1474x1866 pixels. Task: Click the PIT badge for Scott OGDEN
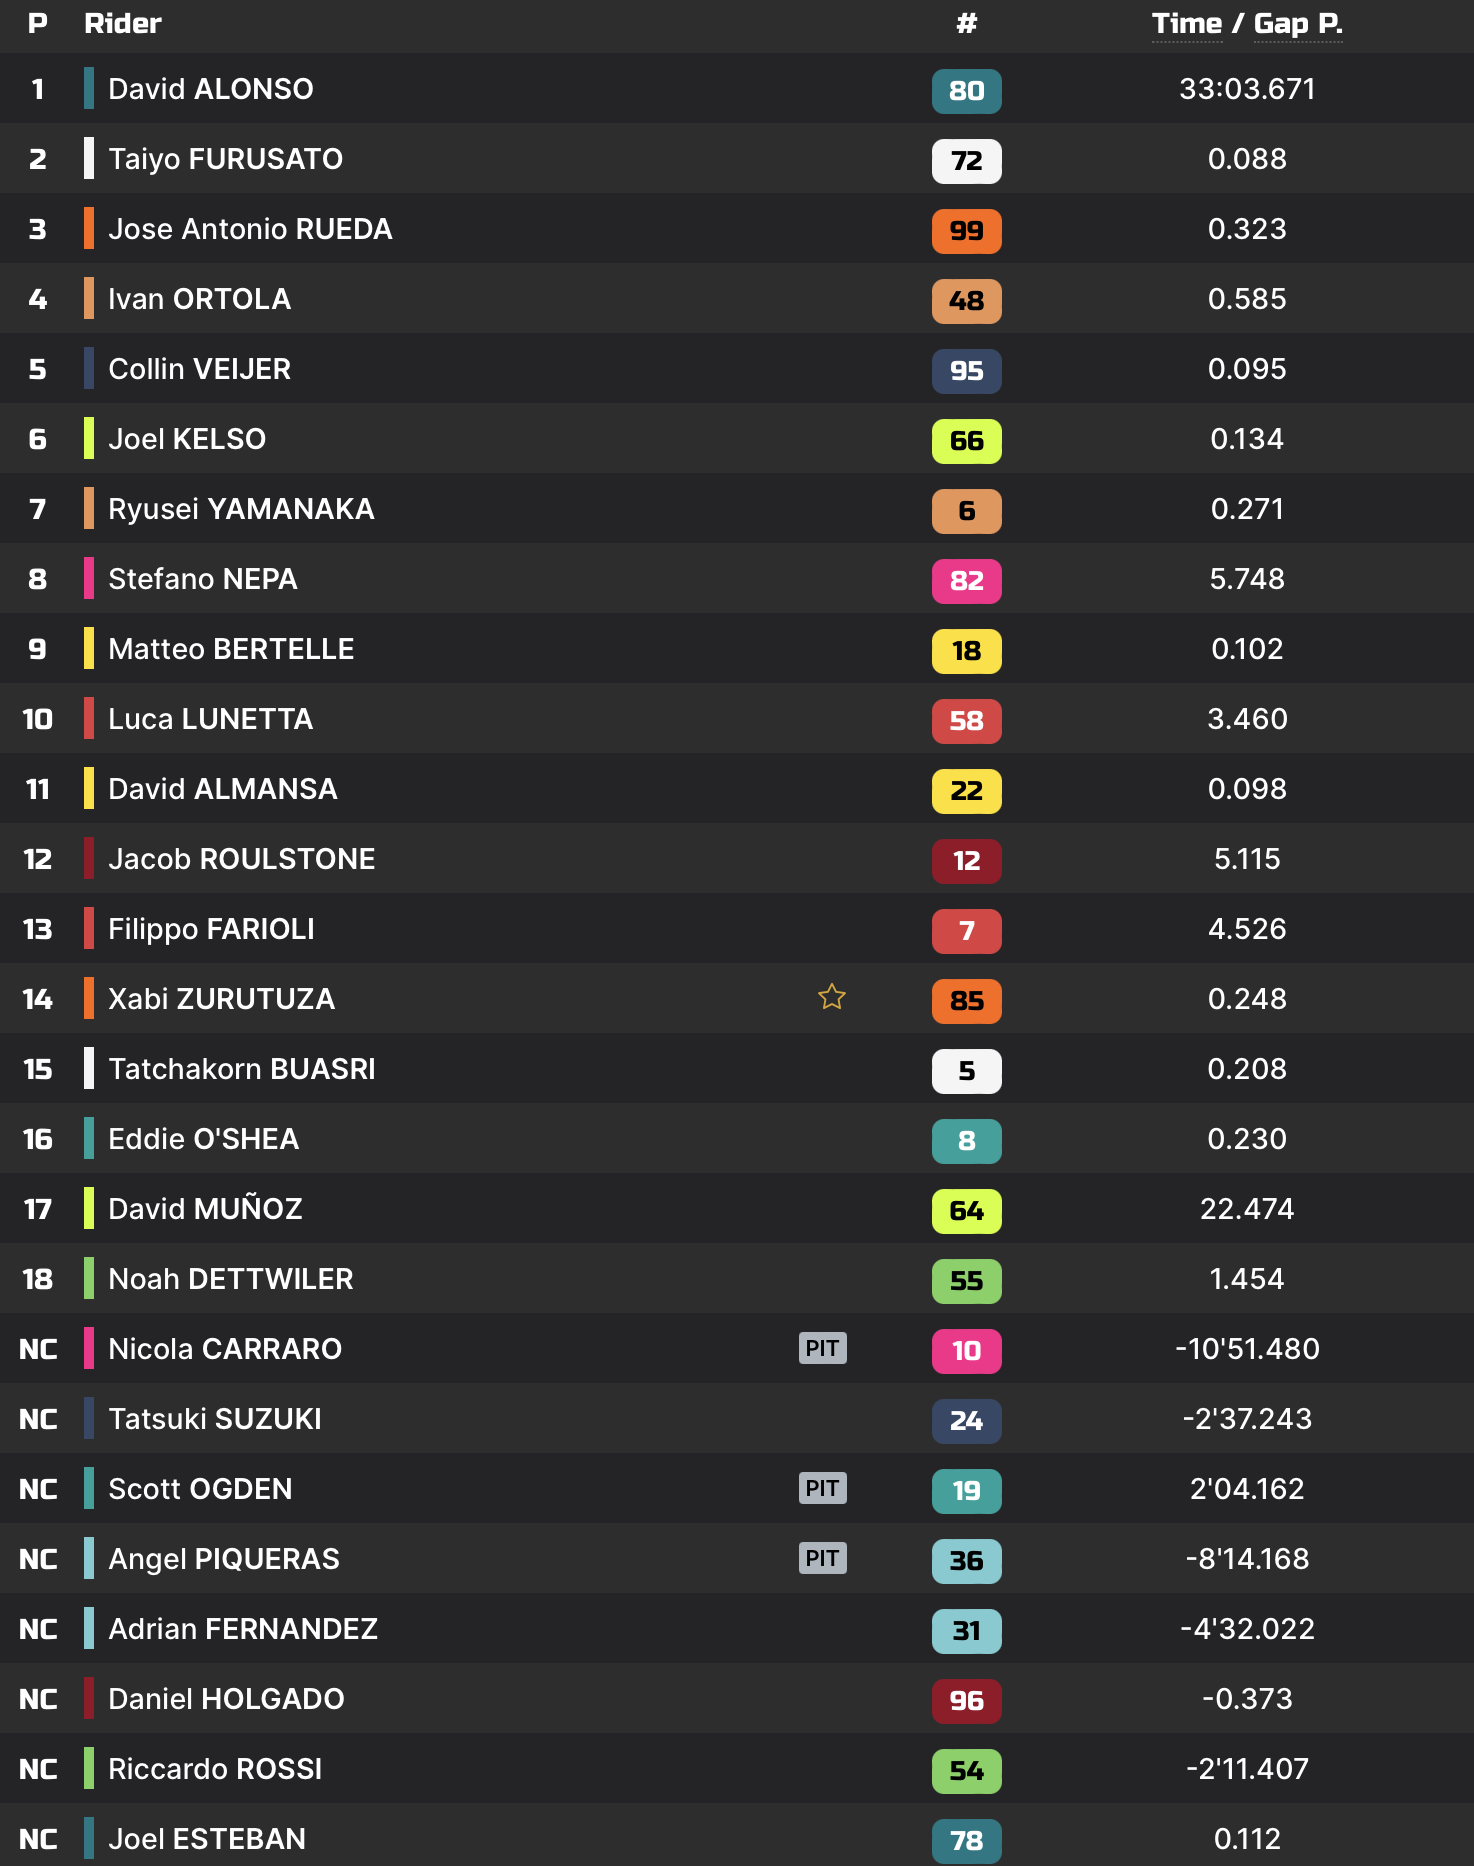coord(822,1488)
